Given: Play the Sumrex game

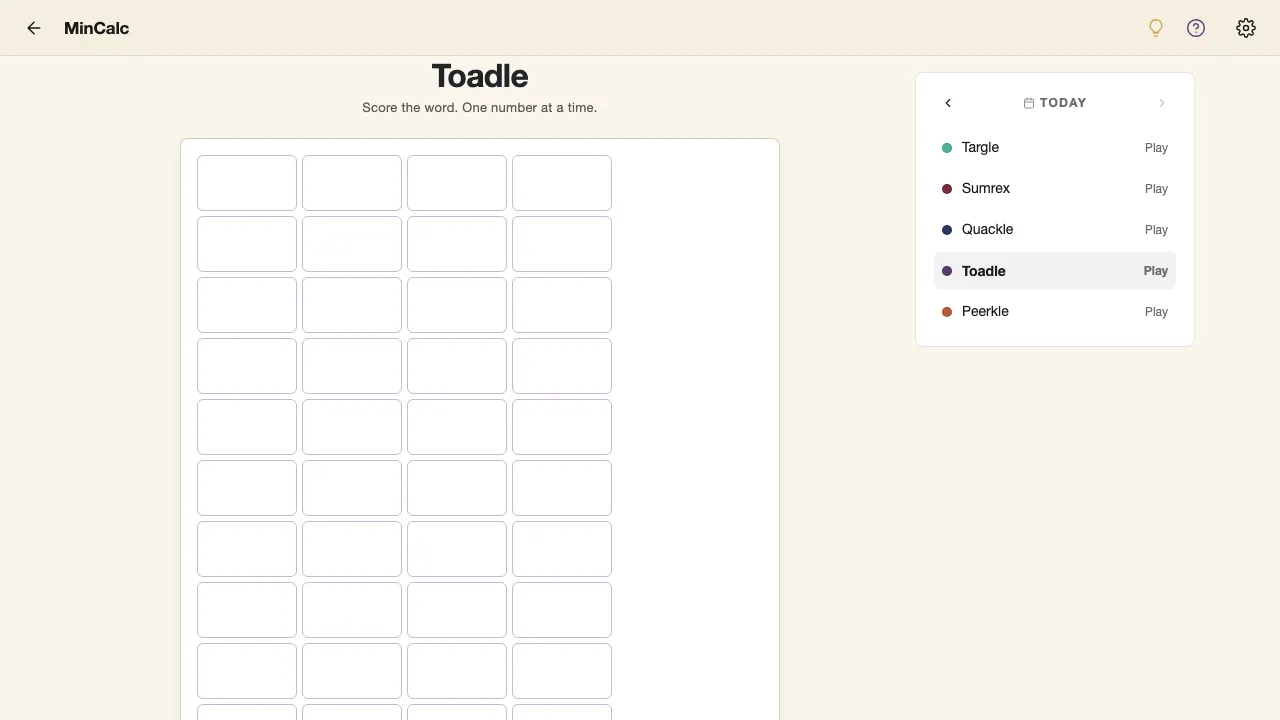Looking at the screenshot, I should 1156,189.
